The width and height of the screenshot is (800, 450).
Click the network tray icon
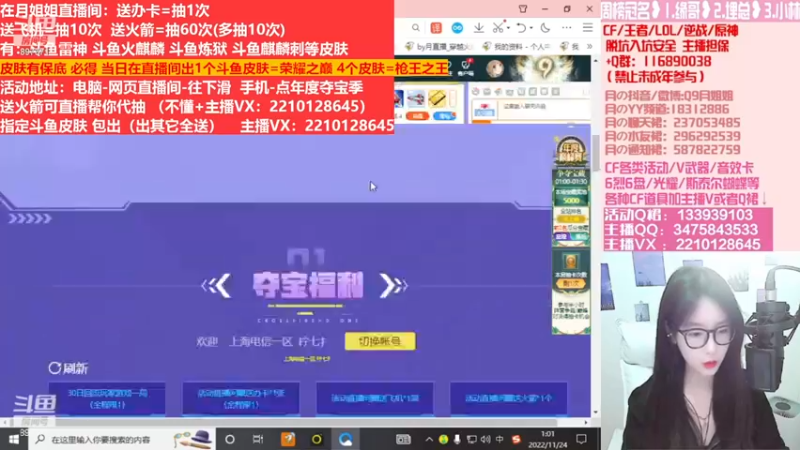[471, 439]
